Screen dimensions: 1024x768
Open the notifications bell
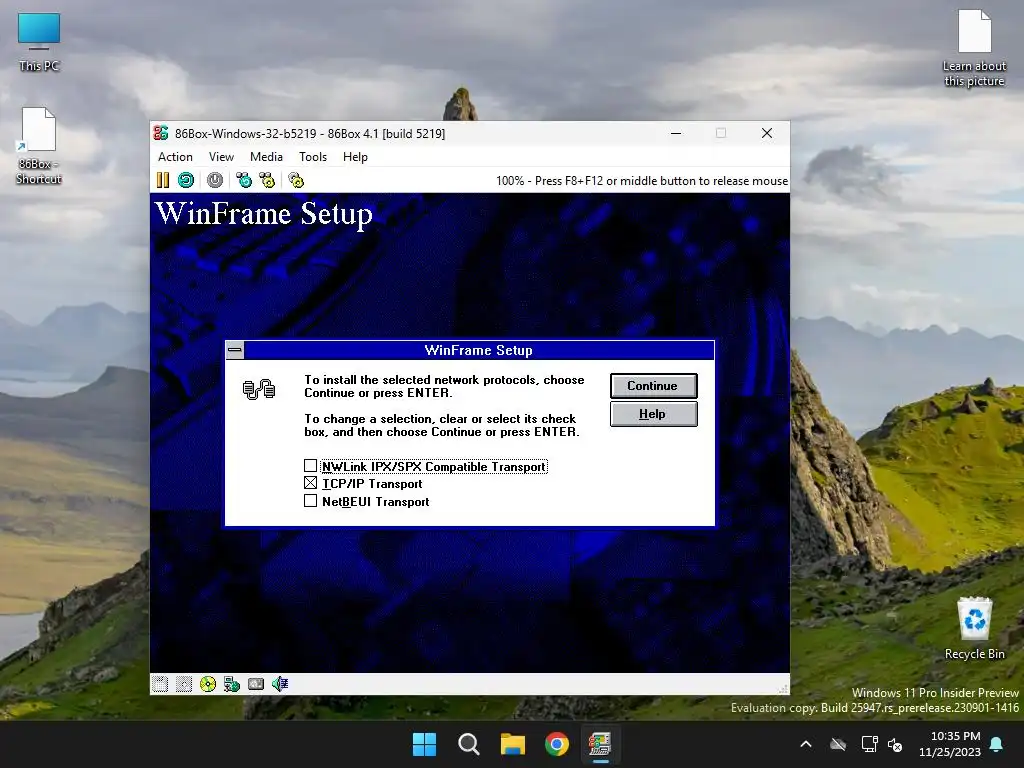pyautogui.click(x=997, y=744)
